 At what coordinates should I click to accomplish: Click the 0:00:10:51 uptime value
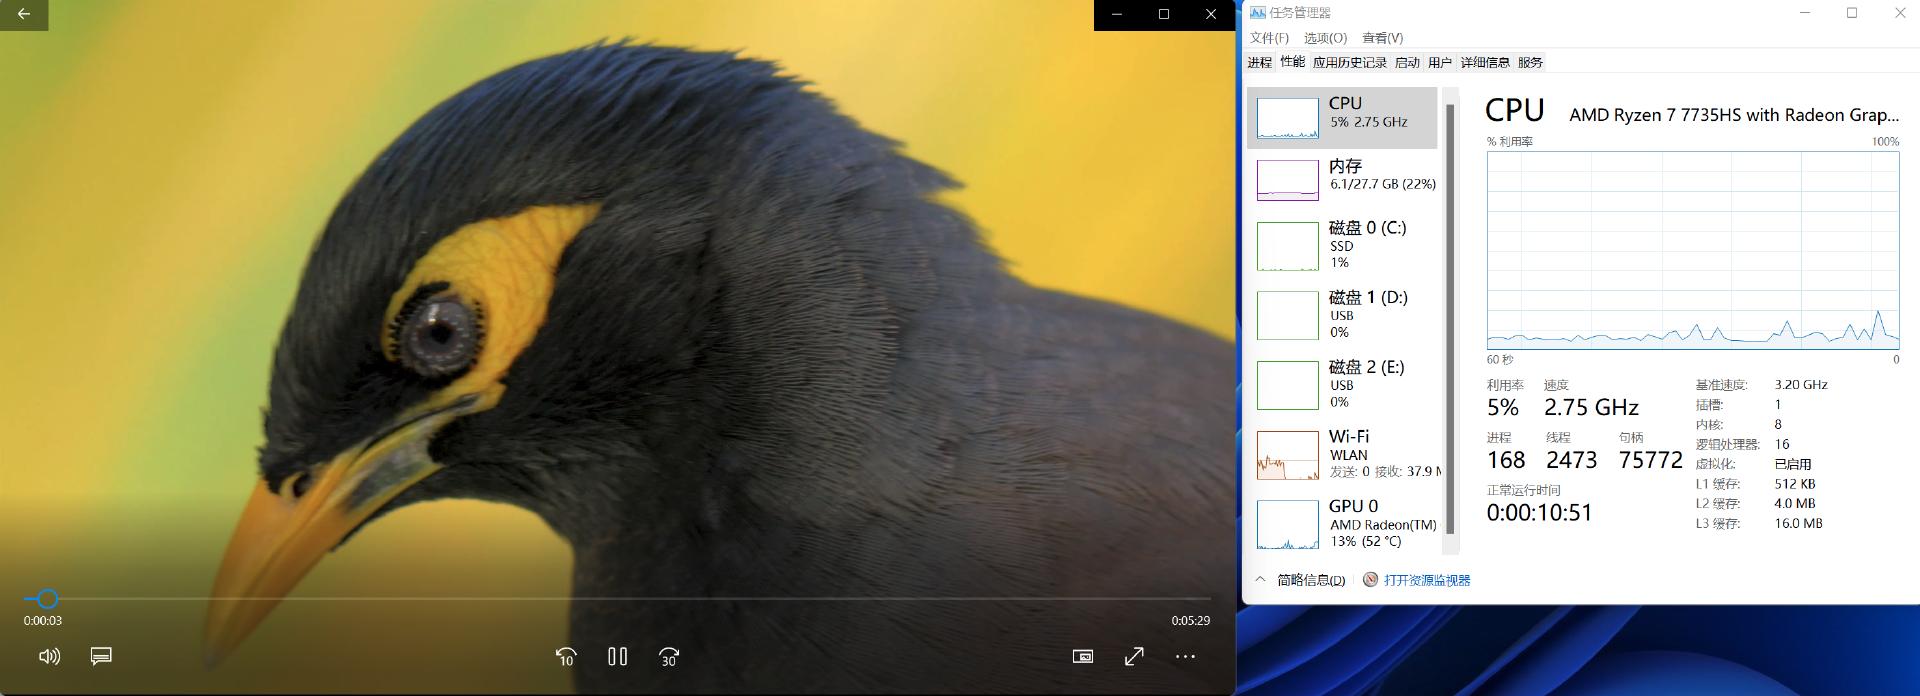point(1539,513)
